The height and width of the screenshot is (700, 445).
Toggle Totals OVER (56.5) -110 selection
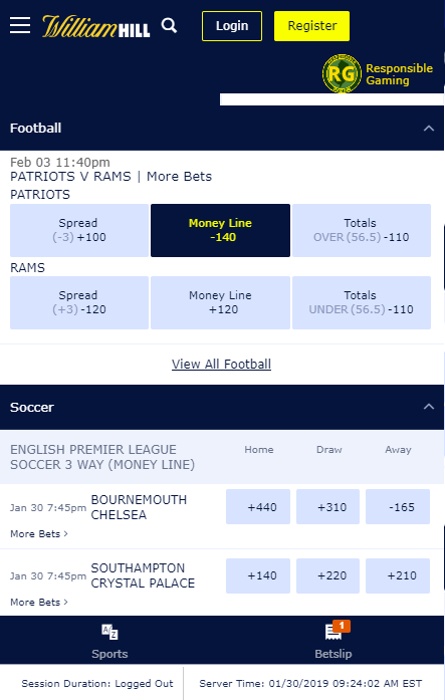[362, 230]
